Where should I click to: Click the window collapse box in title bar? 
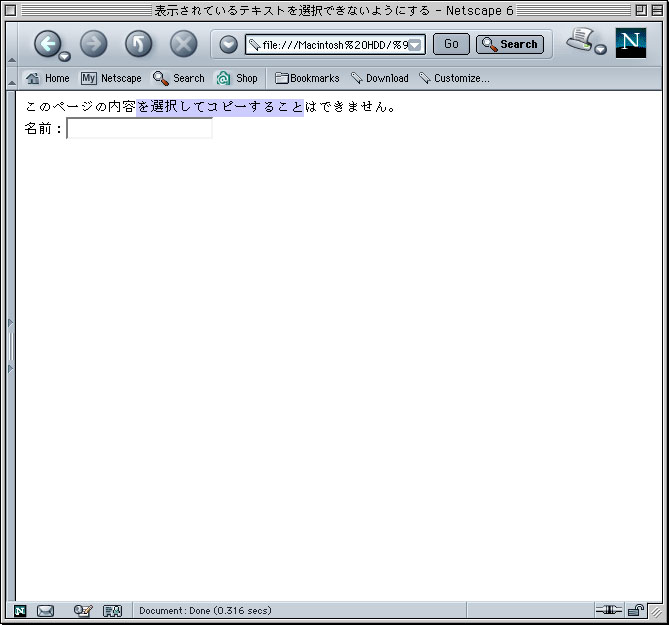[x=657, y=10]
